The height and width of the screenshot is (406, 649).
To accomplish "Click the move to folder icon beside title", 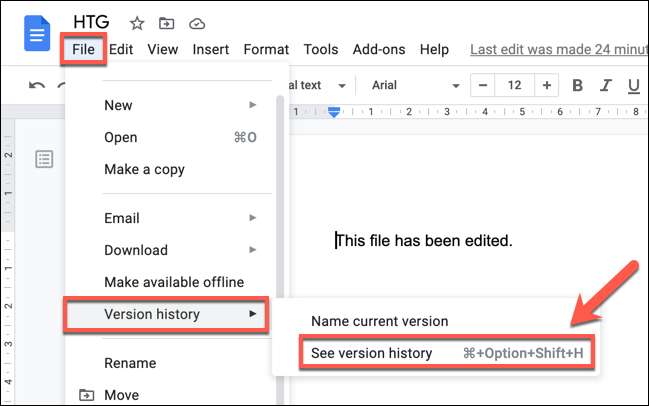I will [x=166, y=22].
